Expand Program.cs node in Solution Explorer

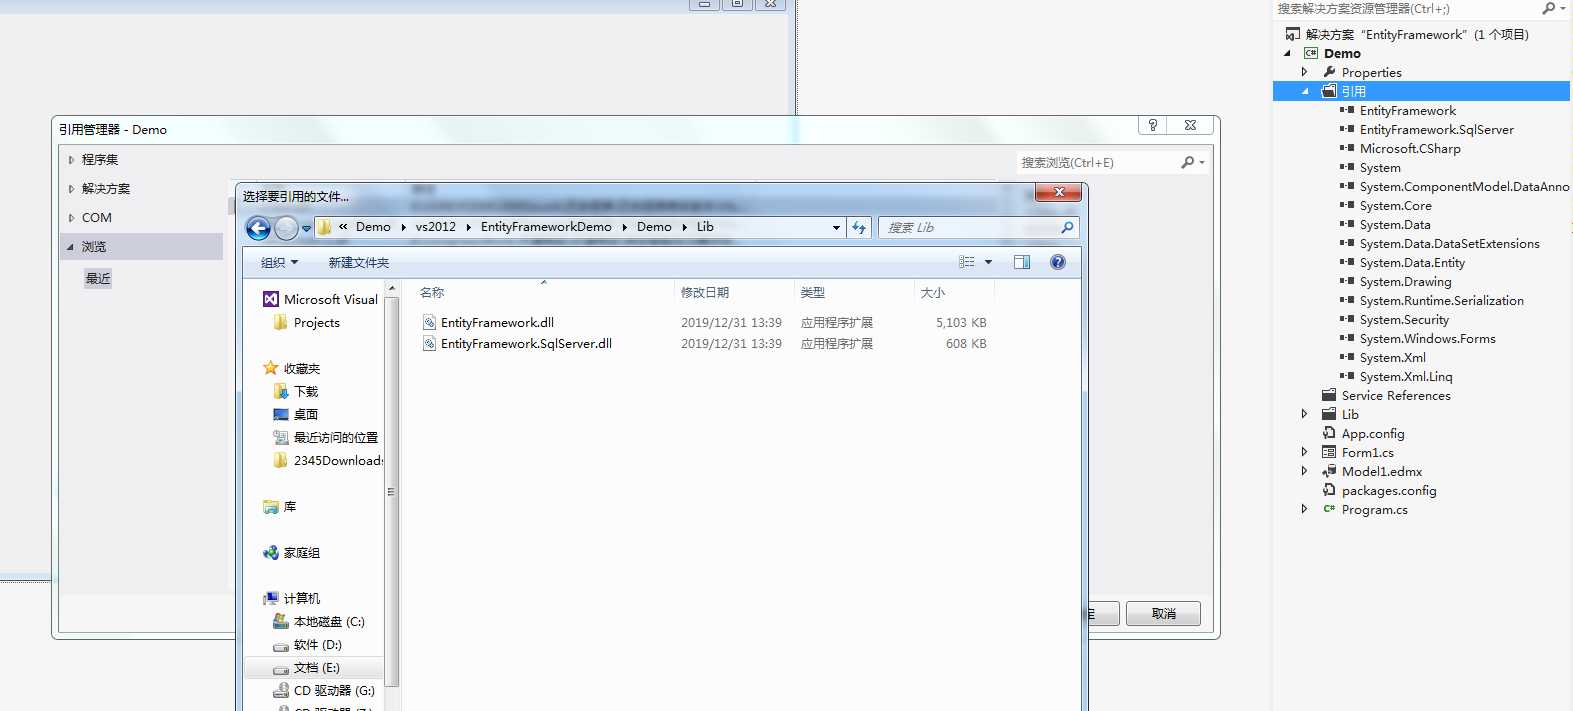coord(1304,509)
